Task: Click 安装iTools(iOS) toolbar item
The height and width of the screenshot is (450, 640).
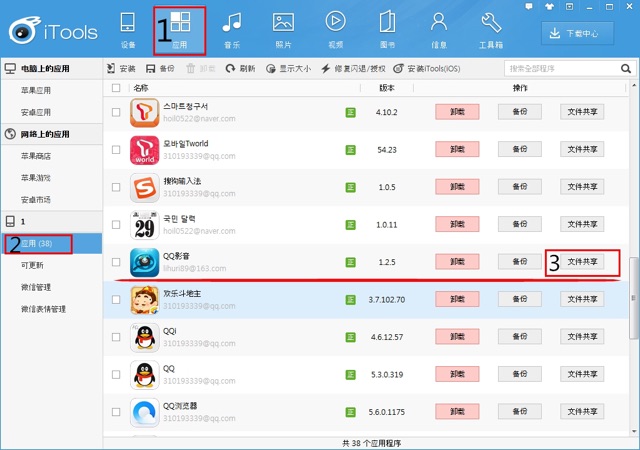Action: click(x=427, y=69)
